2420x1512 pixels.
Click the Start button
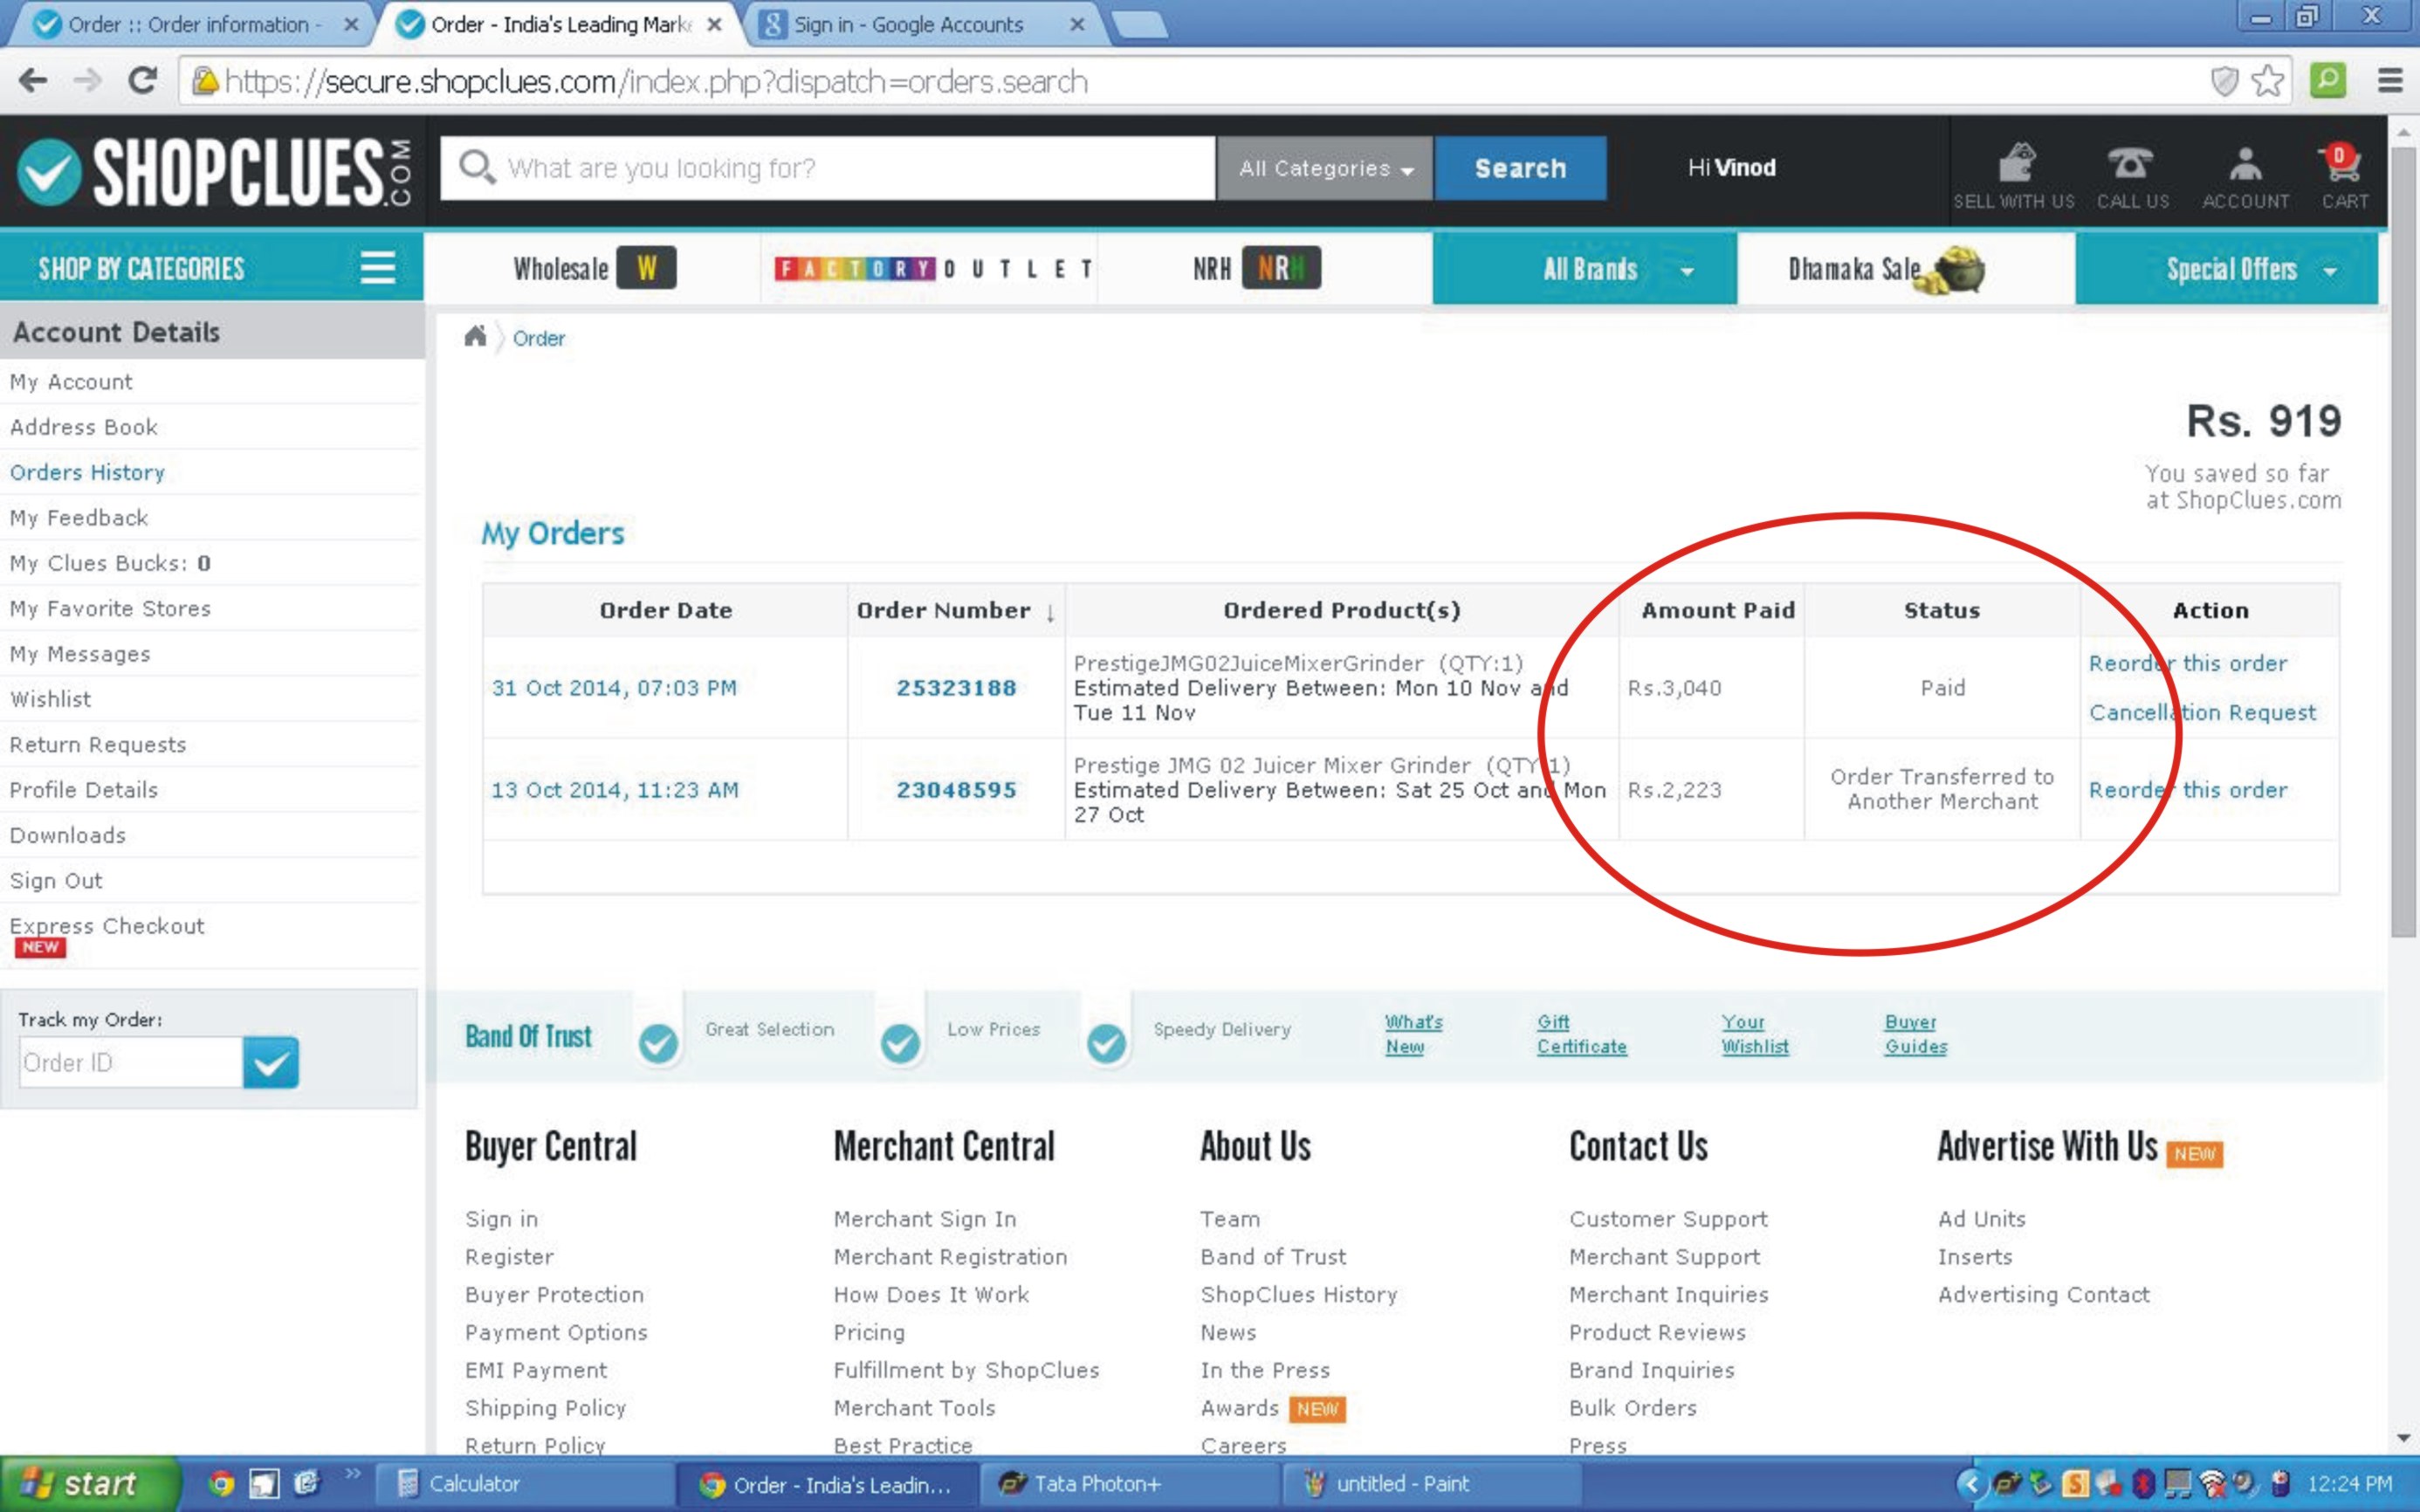pyautogui.click(x=88, y=1484)
